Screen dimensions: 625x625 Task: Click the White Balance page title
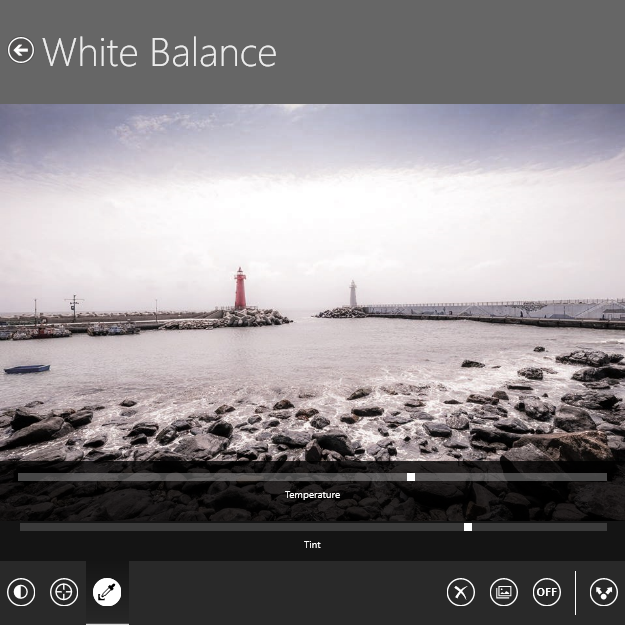159,52
